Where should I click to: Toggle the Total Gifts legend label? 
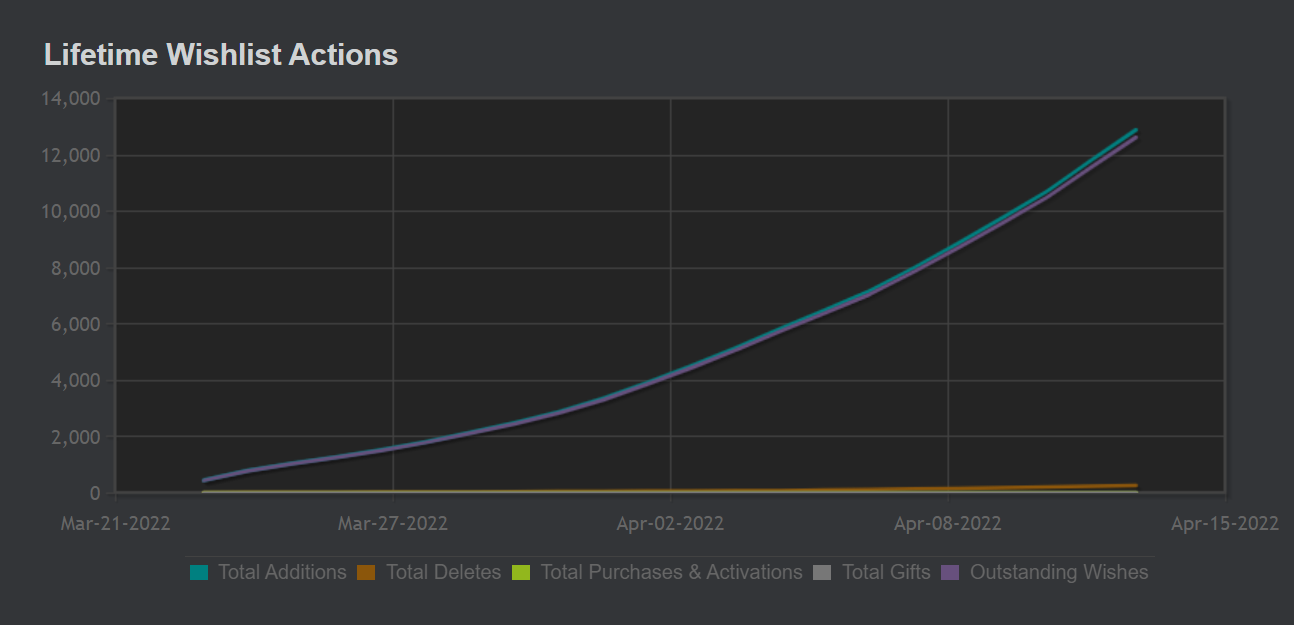click(886, 573)
